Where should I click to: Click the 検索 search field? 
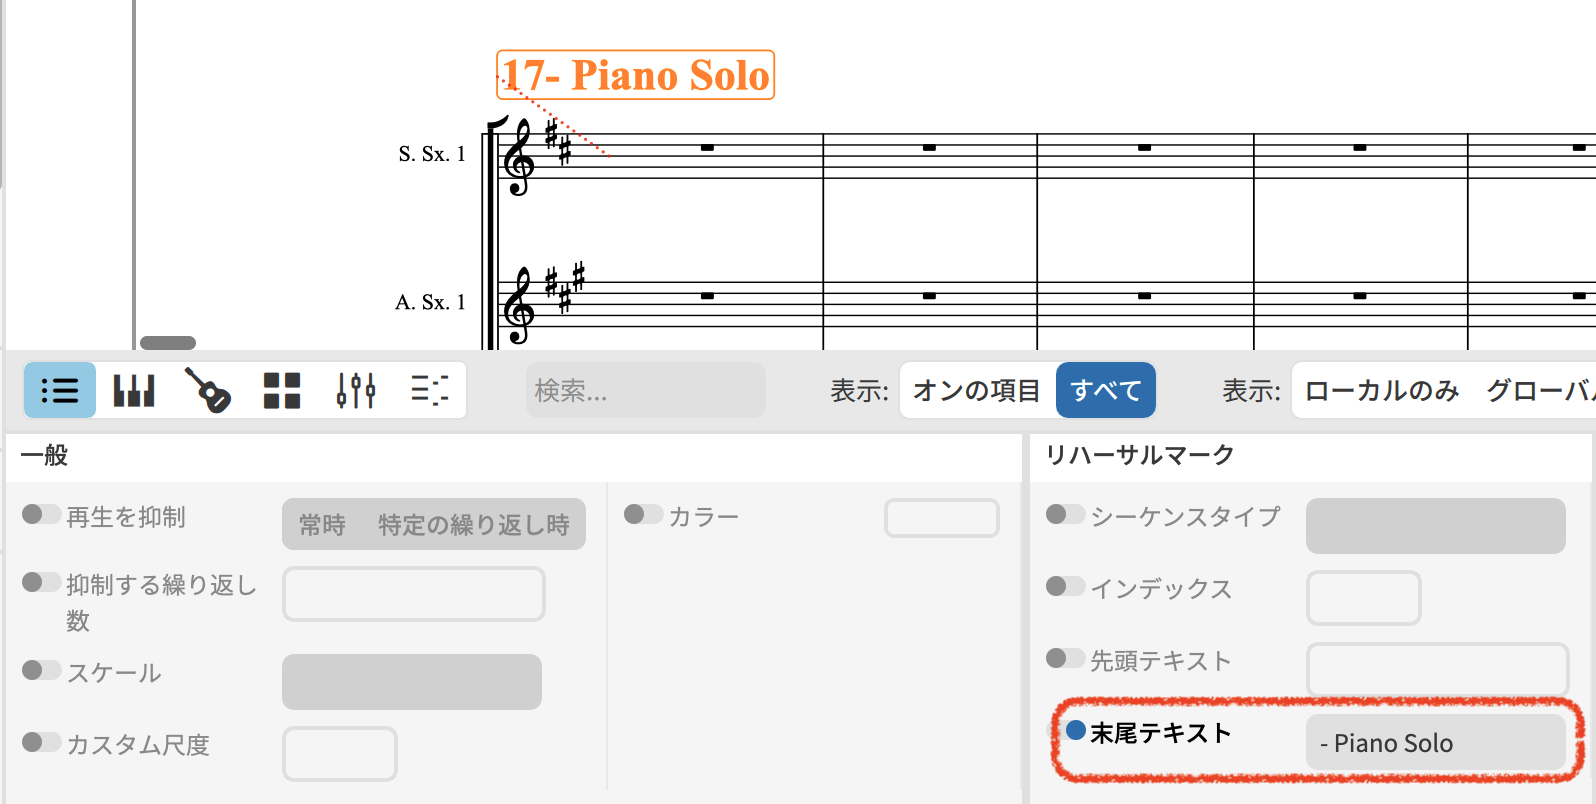[645, 390]
